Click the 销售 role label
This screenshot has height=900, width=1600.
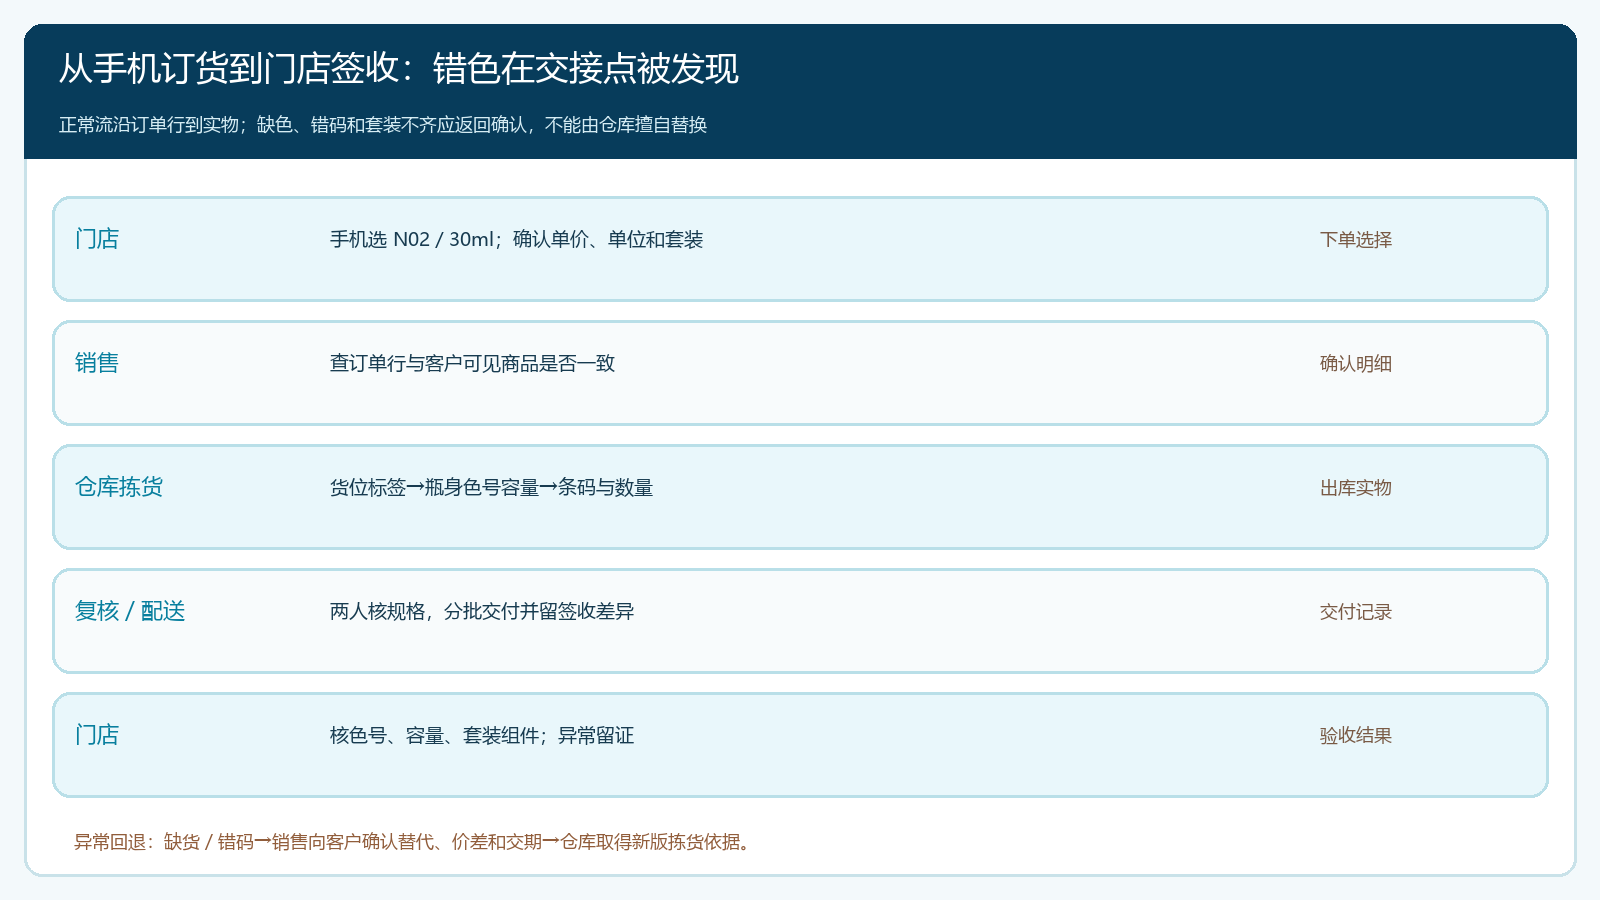(x=97, y=363)
